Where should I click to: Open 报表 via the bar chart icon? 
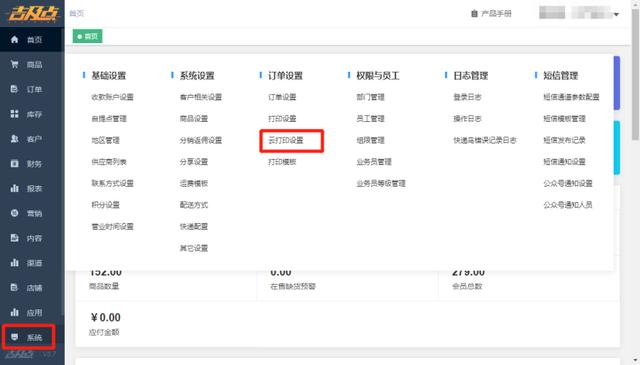(14, 188)
